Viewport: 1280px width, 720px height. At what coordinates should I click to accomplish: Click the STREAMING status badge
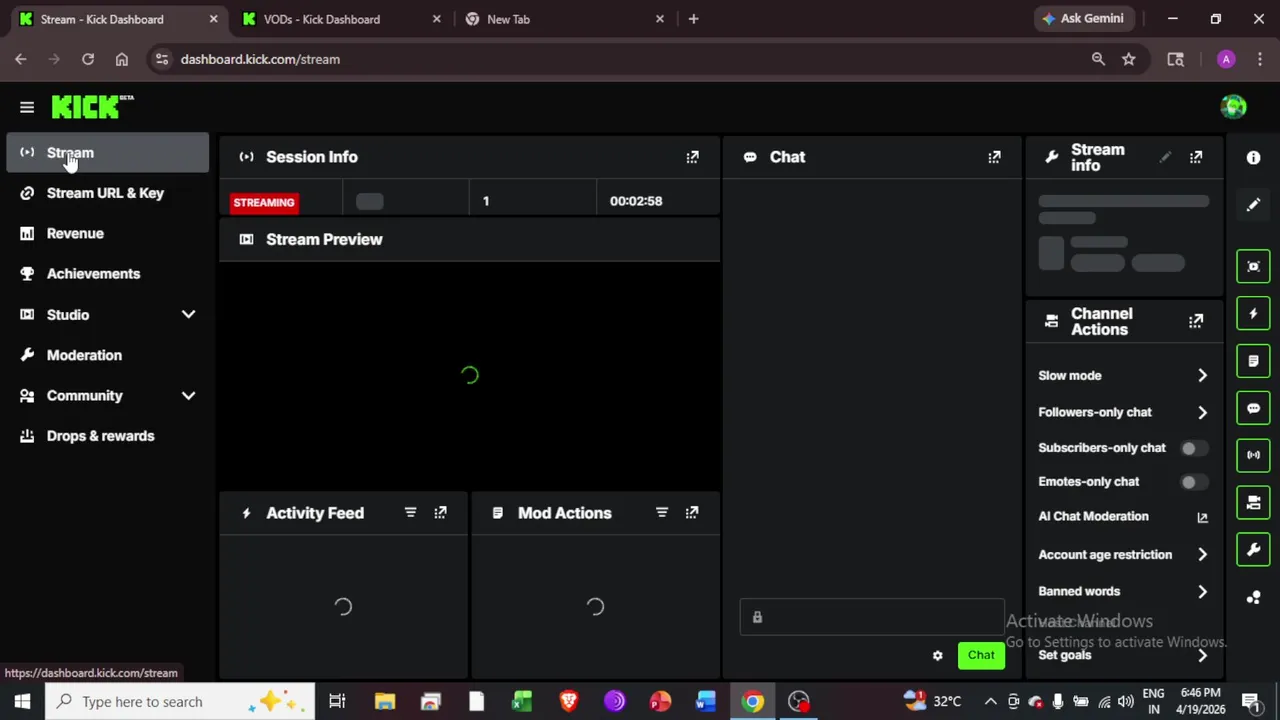tap(264, 202)
